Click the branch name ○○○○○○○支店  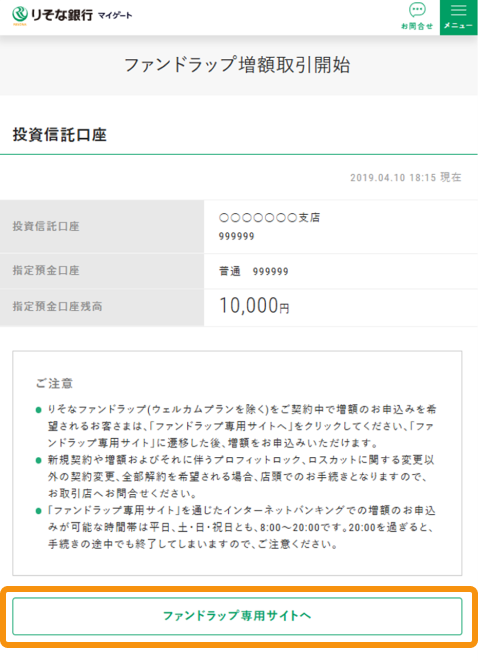[269, 218]
